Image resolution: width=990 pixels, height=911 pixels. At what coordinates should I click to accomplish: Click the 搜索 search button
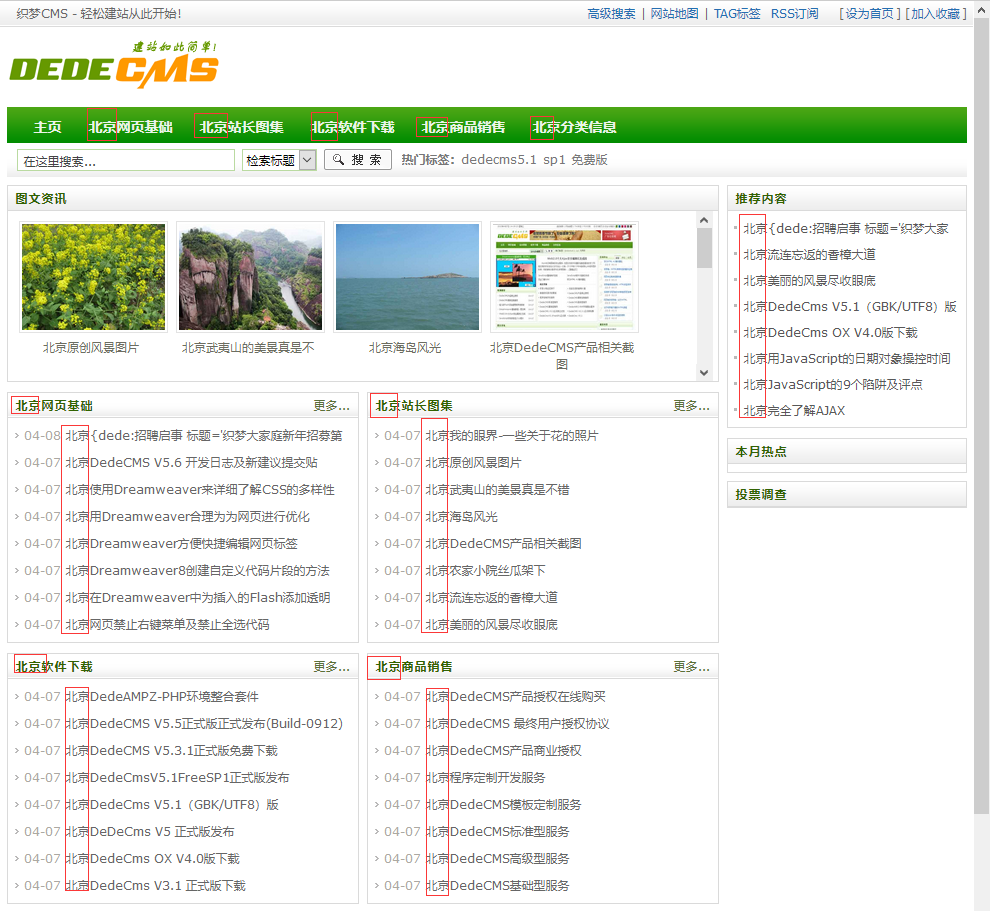point(358,160)
